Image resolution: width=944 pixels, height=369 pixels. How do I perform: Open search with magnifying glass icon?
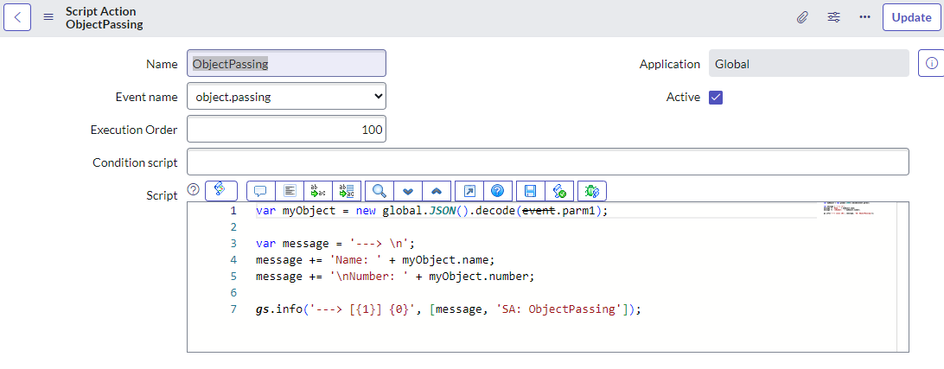379,191
